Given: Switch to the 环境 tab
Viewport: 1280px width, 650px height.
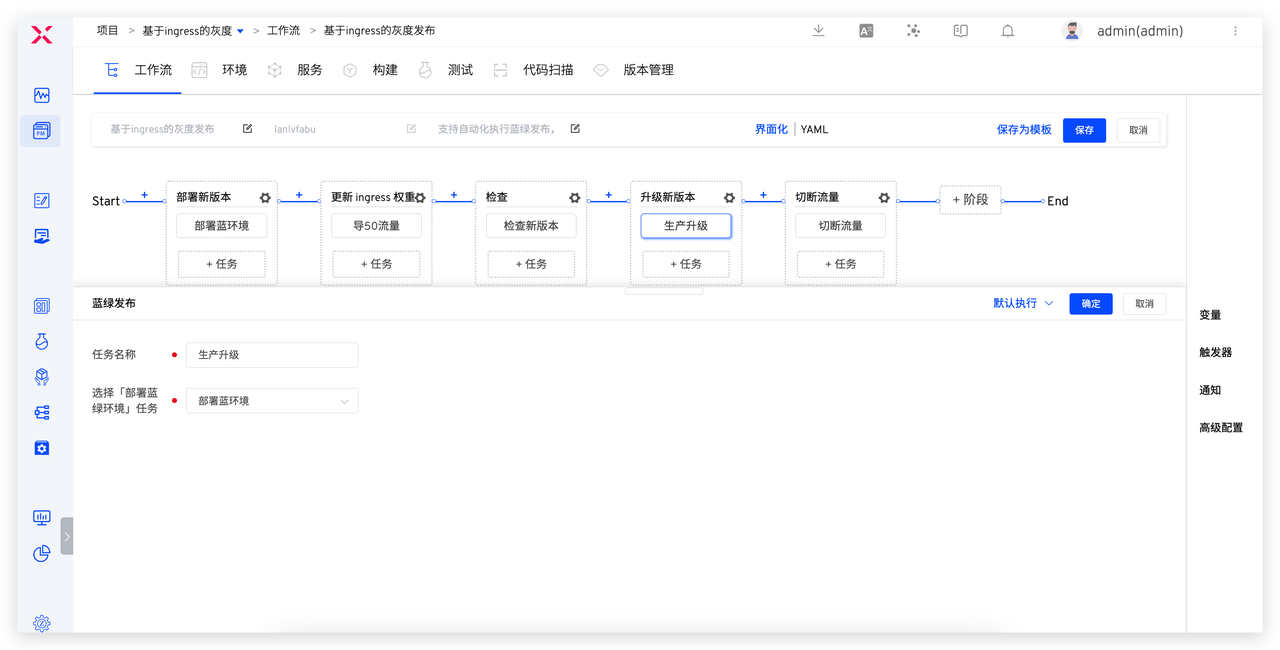Looking at the screenshot, I should pos(234,70).
